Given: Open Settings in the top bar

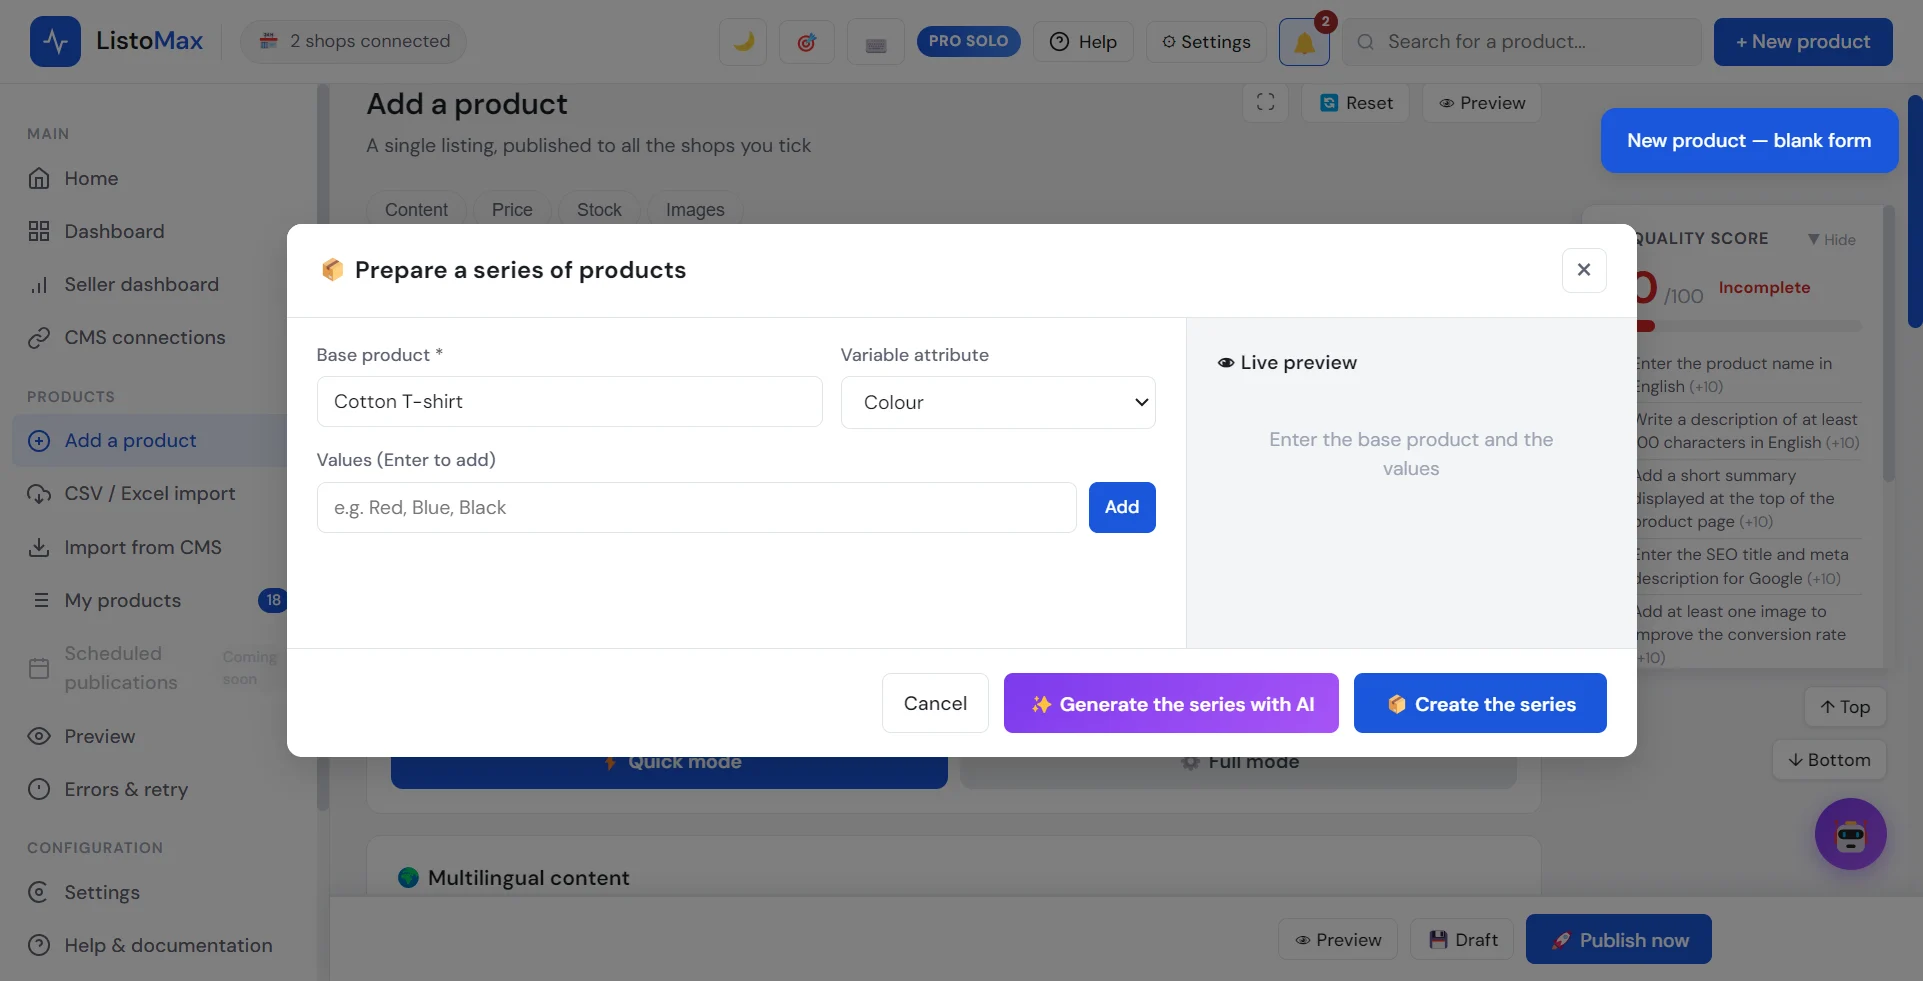Looking at the screenshot, I should click(x=1206, y=42).
